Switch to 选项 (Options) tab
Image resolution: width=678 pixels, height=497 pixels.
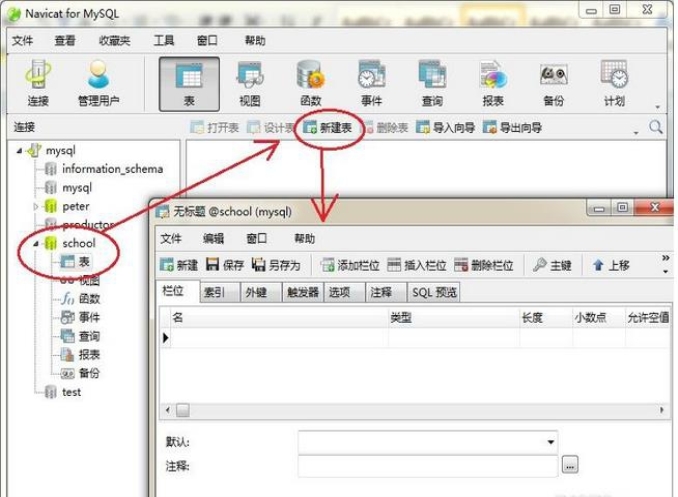[345, 292]
